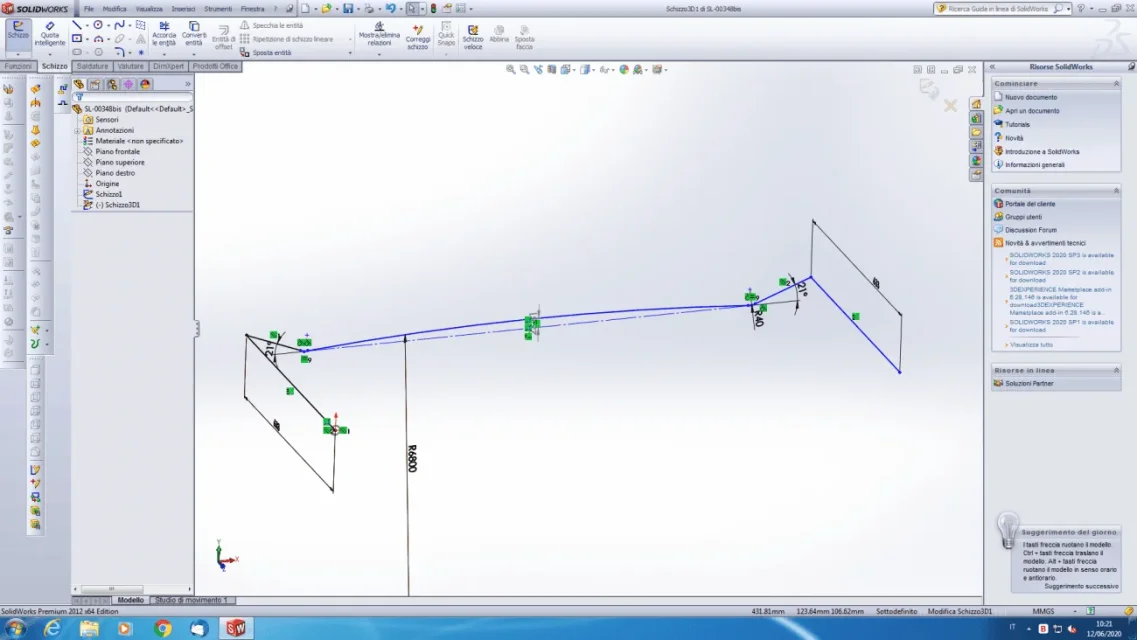Click Correggi schizzo tool
1137x640 pixels.
418,36
